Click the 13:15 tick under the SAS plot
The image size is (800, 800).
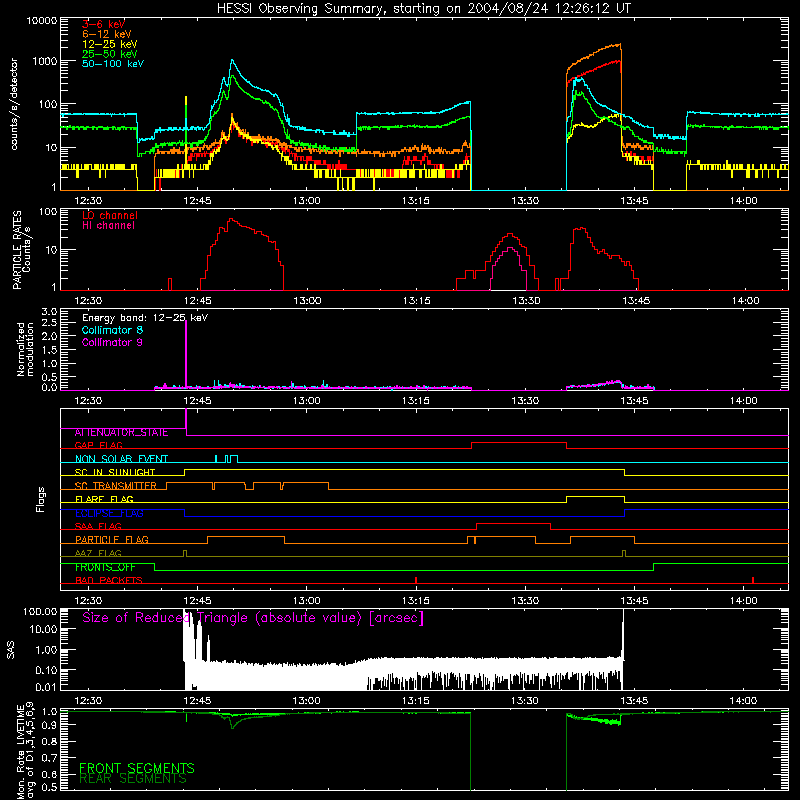point(416,701)
